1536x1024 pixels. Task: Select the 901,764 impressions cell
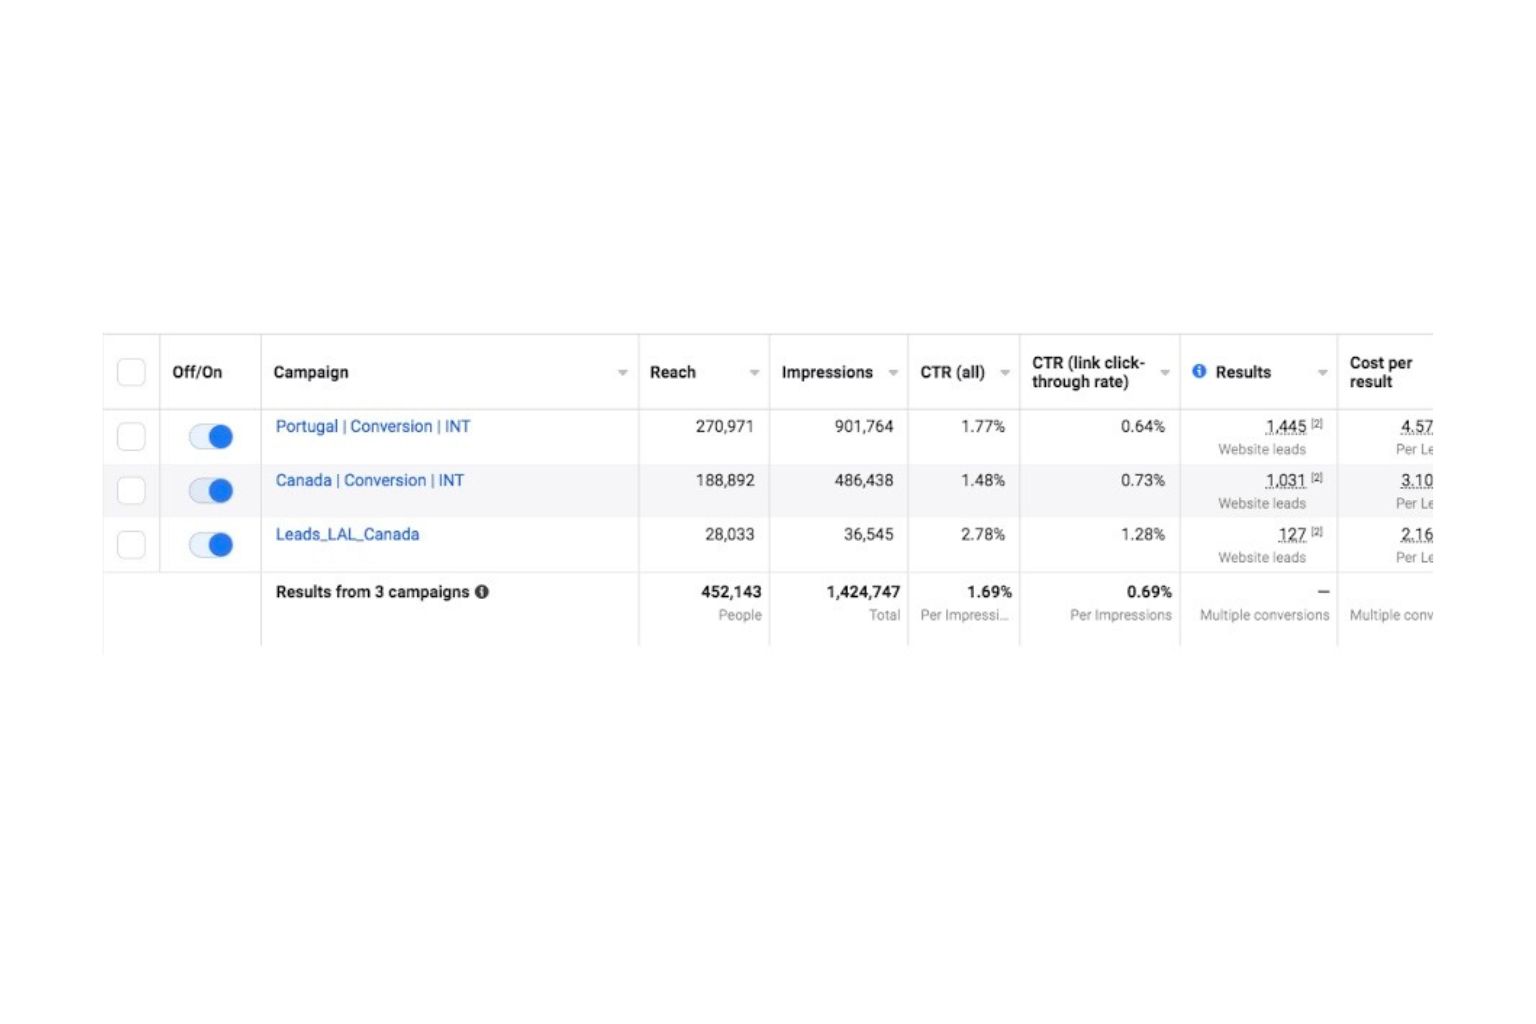[x=864, y=426]
